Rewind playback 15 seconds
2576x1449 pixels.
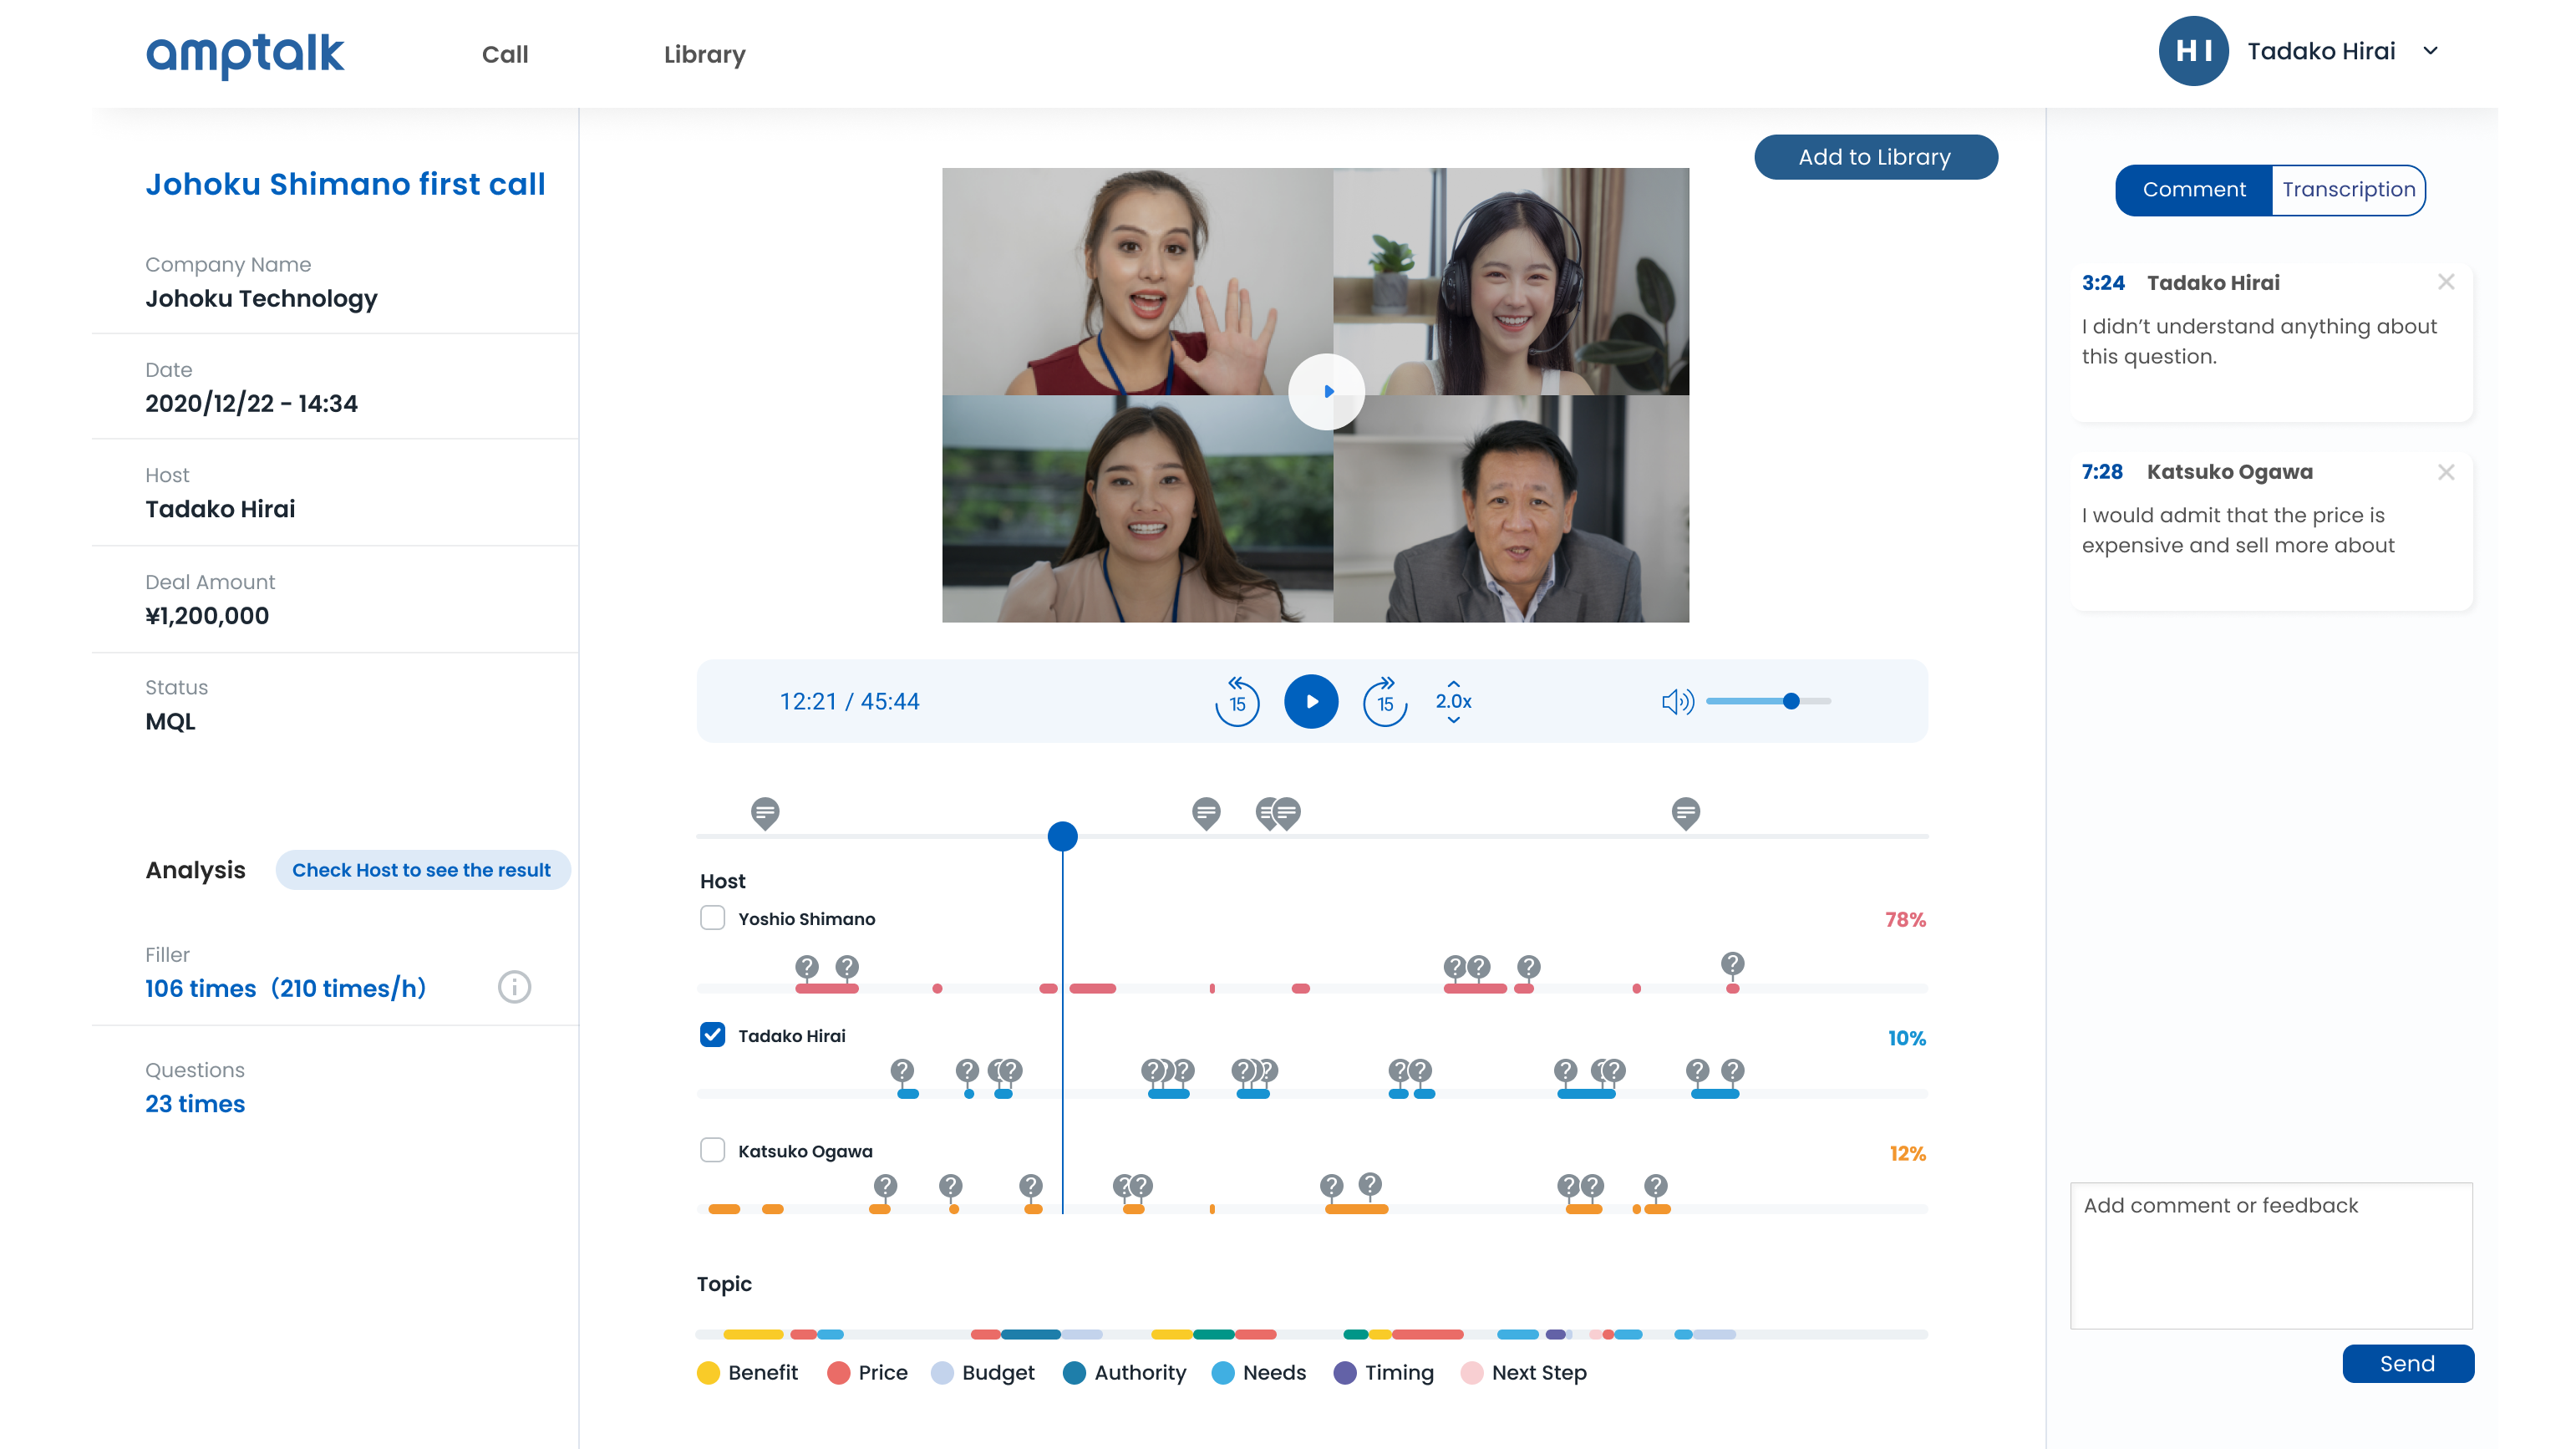point(1237,701)
